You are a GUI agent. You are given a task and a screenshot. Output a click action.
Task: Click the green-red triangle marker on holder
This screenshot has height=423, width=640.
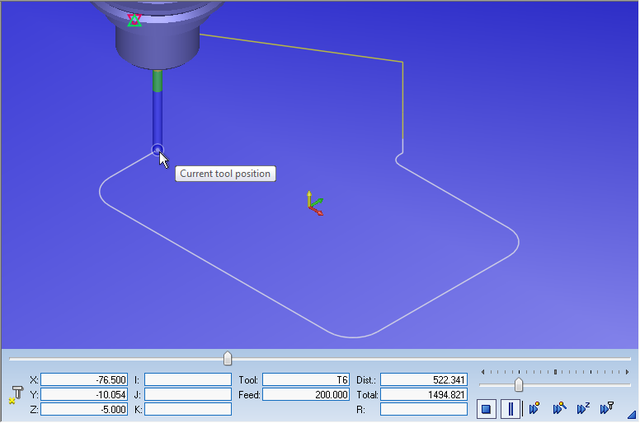134,20
